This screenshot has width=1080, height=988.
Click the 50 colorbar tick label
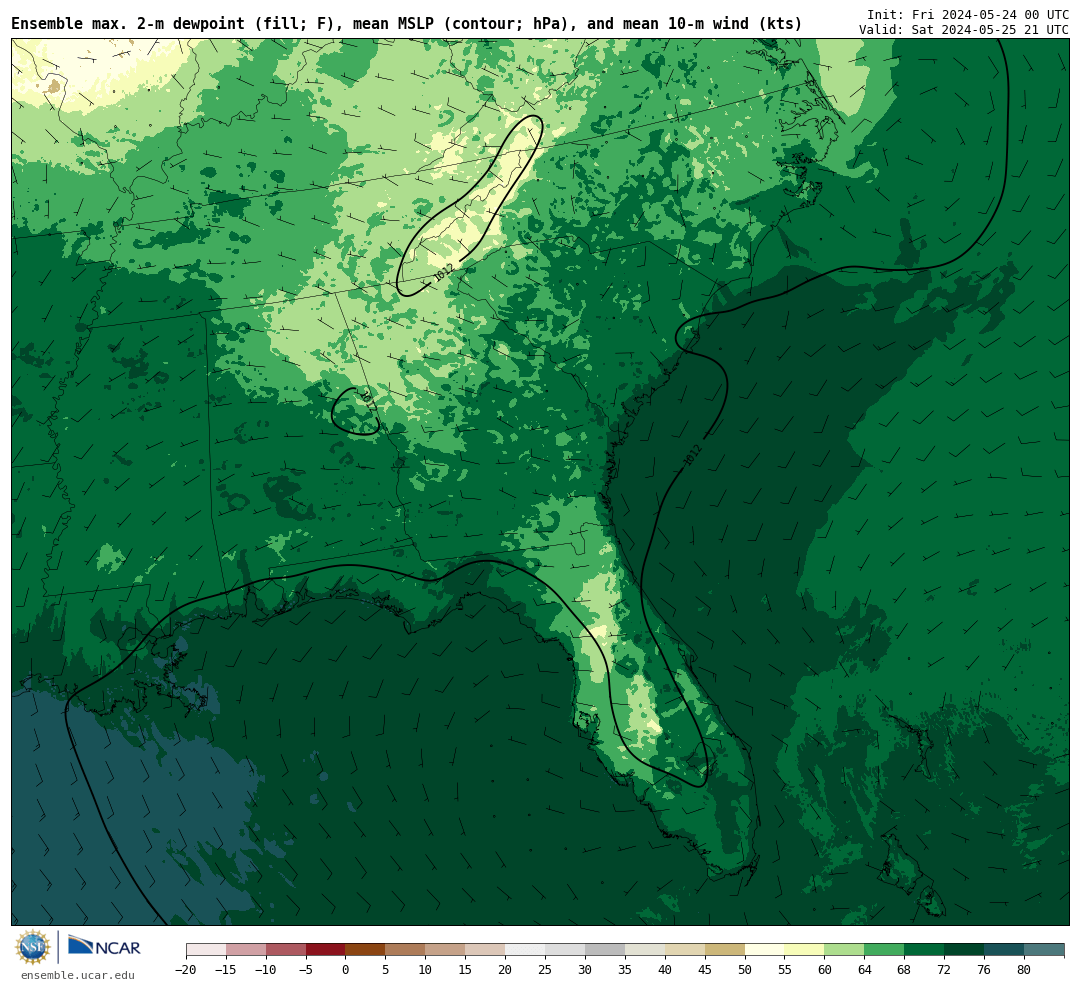pos(745,970)
